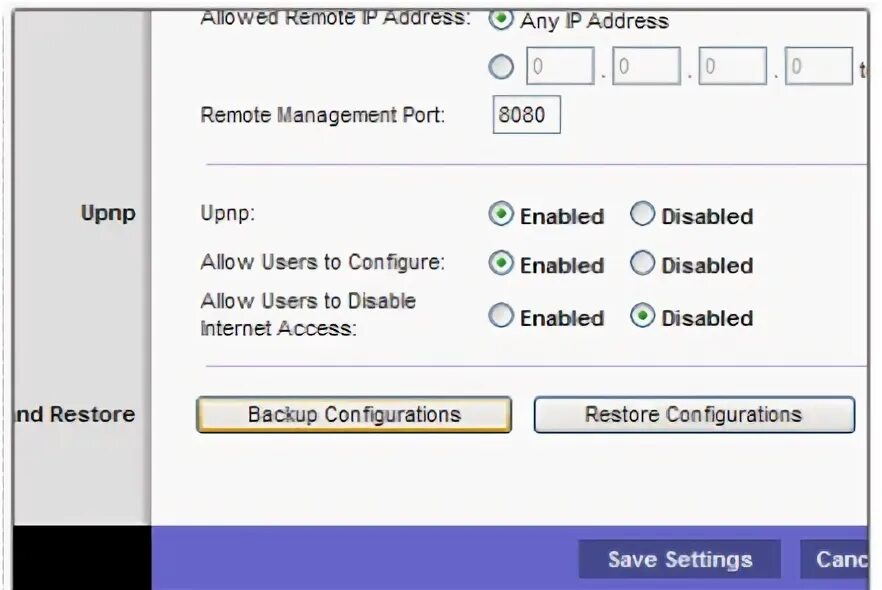
Task: Click the Allowed Remote IP Address label
Action: pos(335,17)
